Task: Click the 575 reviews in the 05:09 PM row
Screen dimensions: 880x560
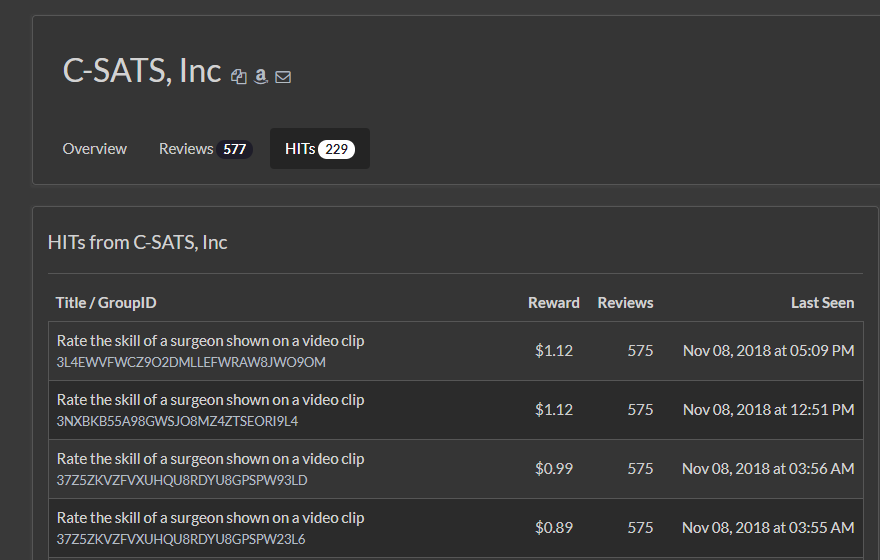Action: click(640, 351)
